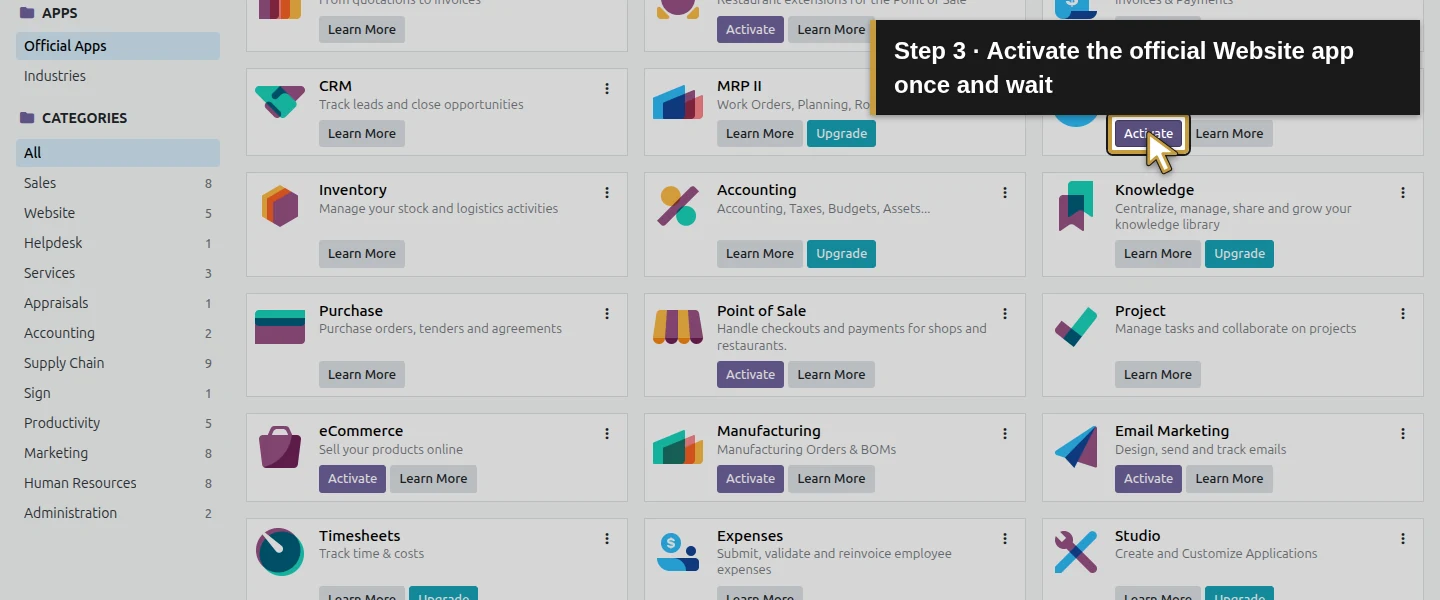Click Learn More on the Manufacturing card
Image resolution: width=1440 pixels, height=600 pixels.
(831, 479)
